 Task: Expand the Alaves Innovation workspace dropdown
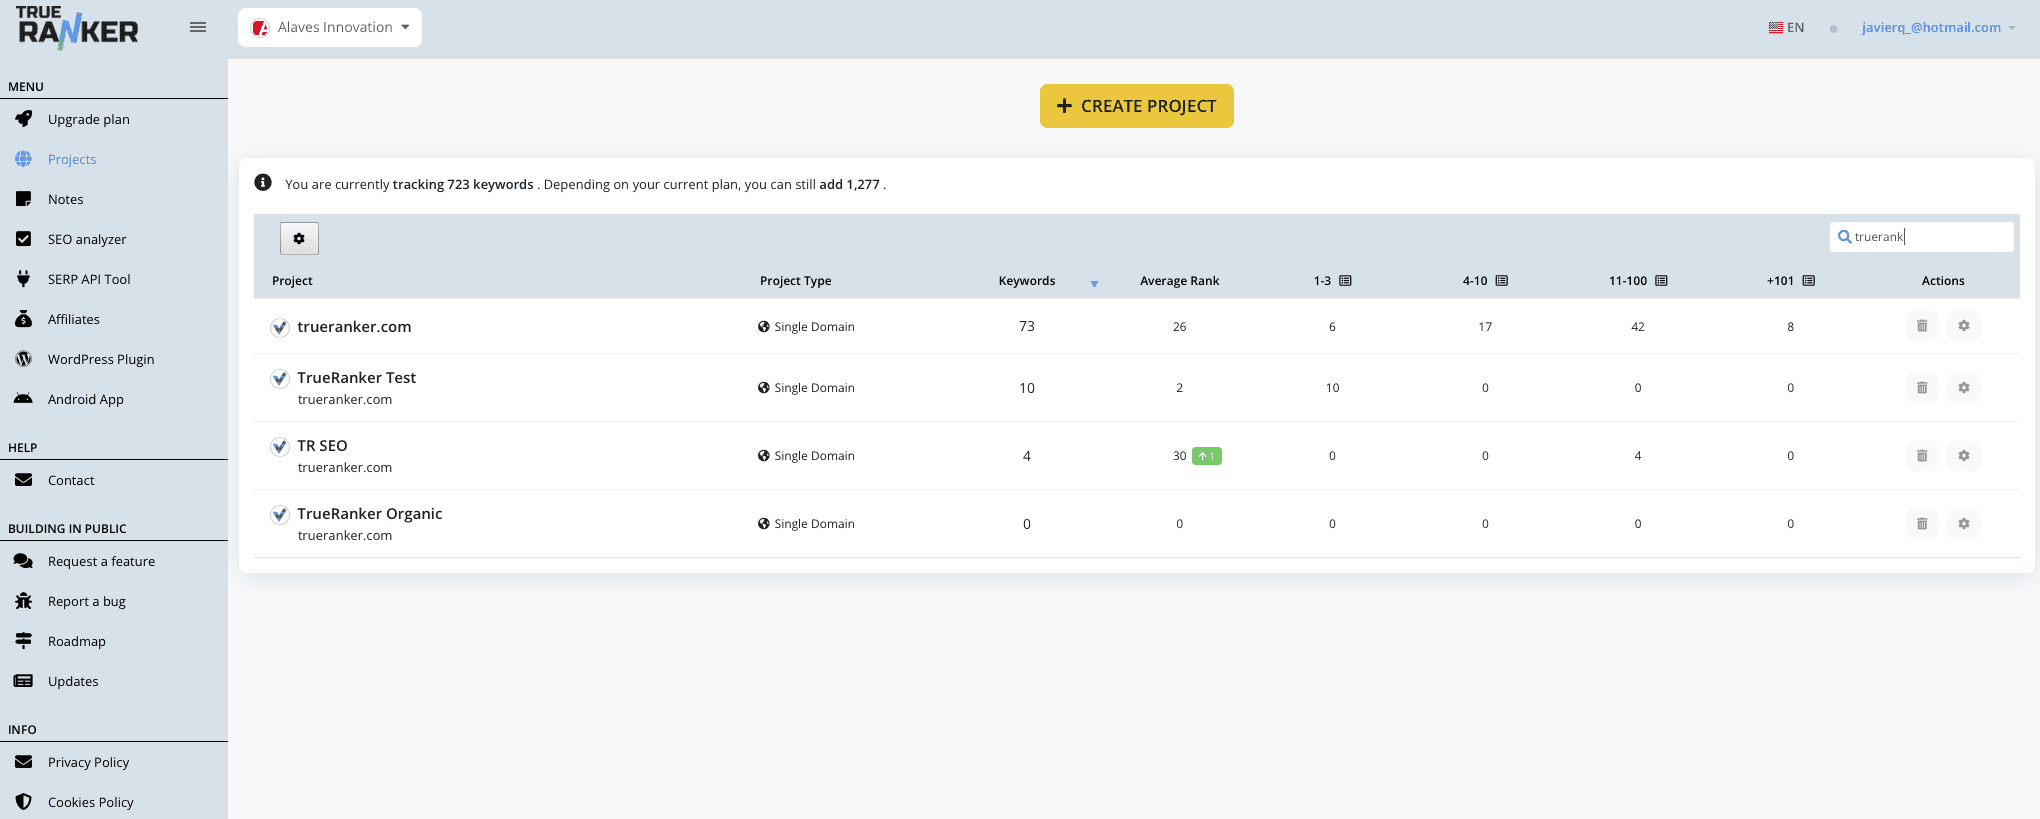(330, 27)
